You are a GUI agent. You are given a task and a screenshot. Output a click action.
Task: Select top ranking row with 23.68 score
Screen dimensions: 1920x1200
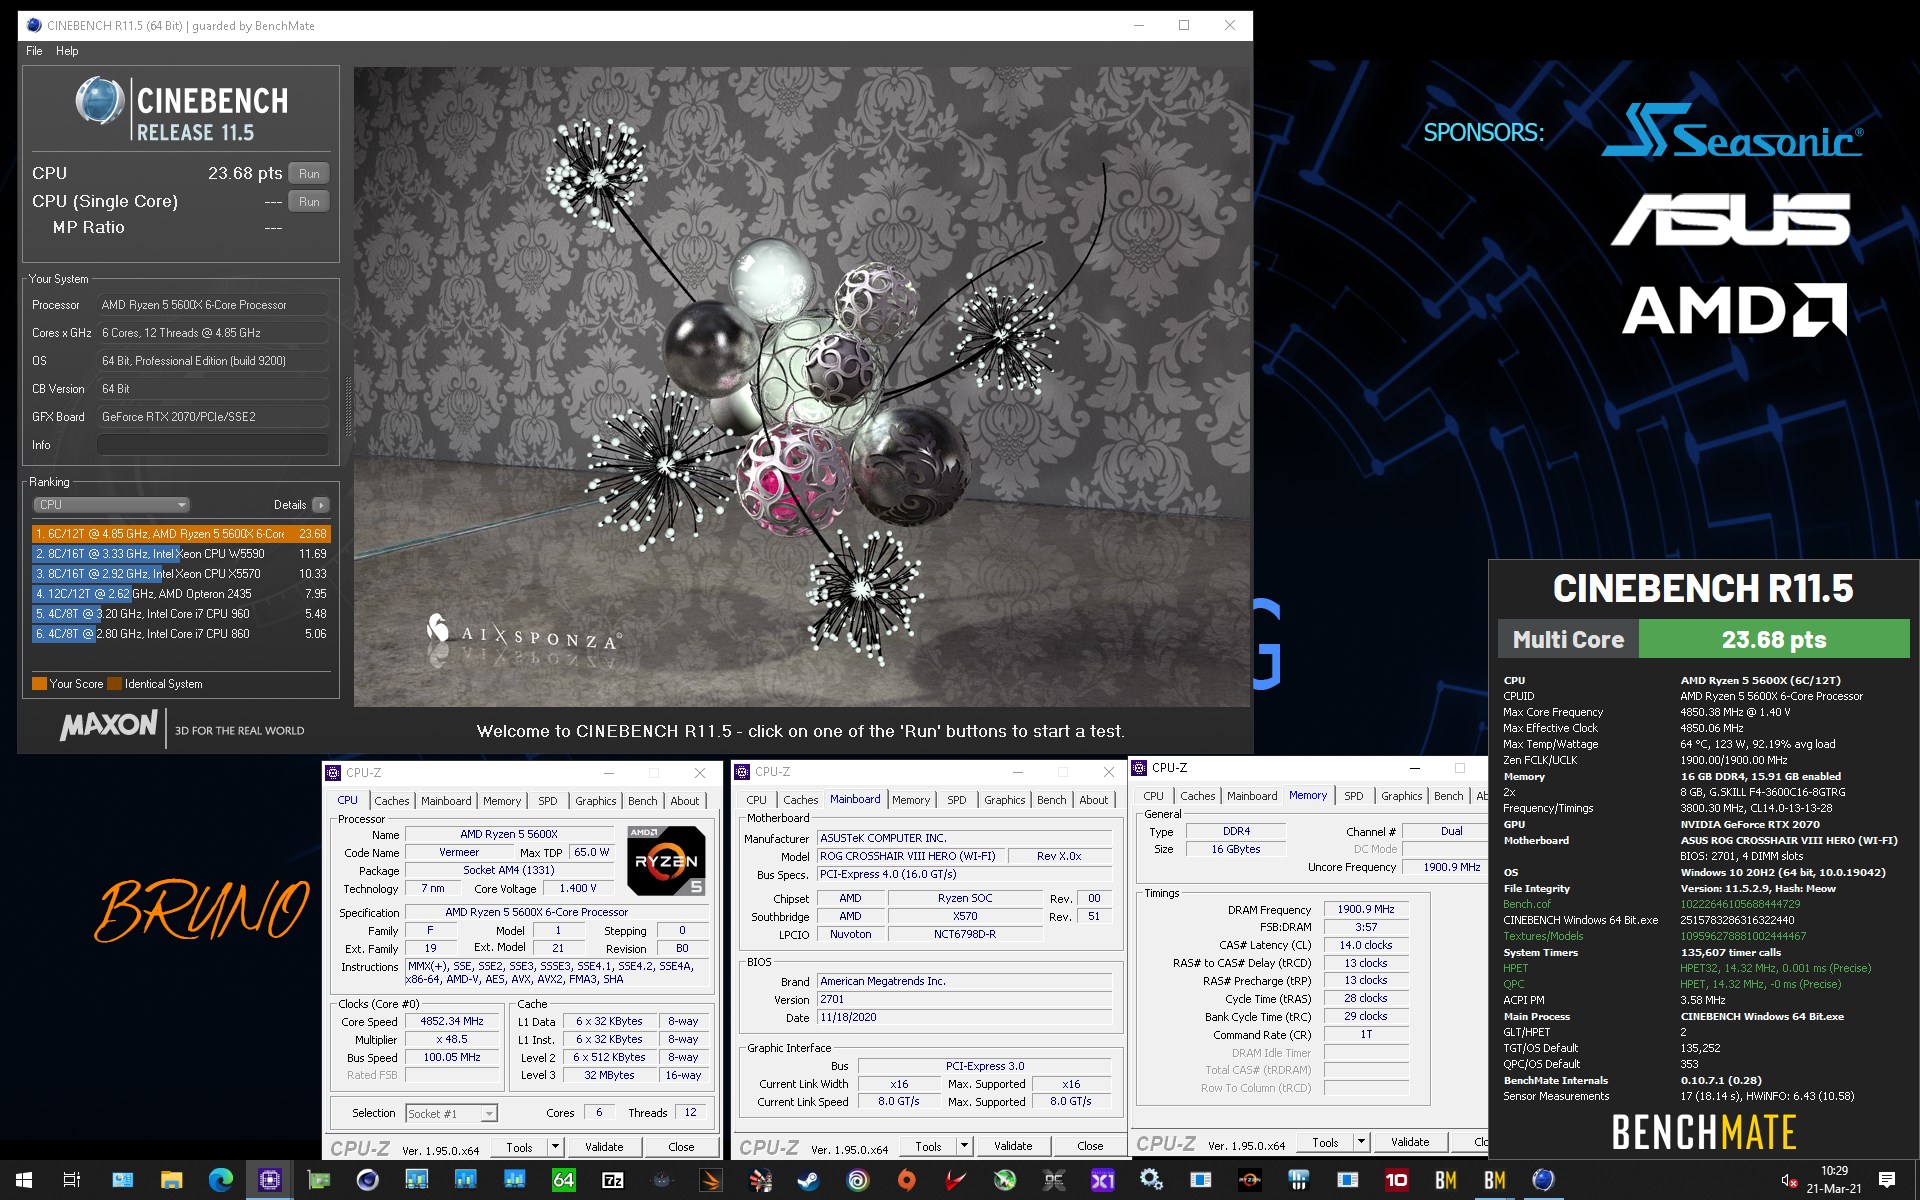coord(181,534)
